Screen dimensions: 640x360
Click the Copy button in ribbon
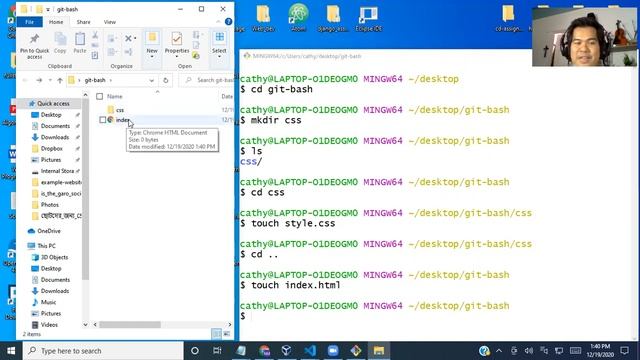tap(60, 43)
